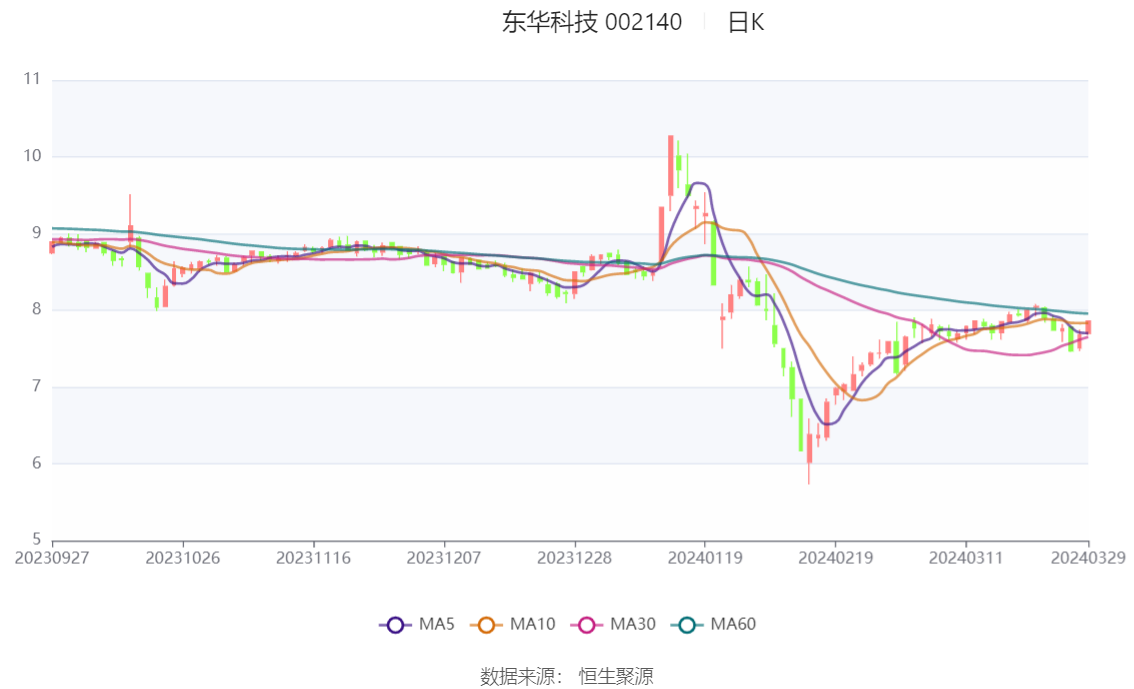
Task: Click the MA5 legend label text
Action: pyautogui.click(x=437, y=624)
